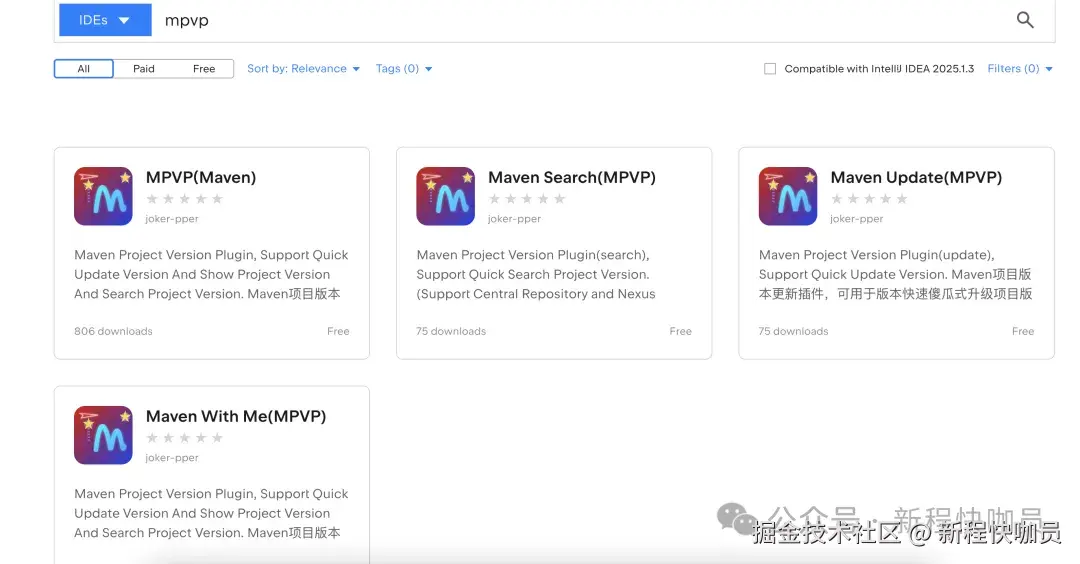Click joker-pper author under MPVP(Maven)
Image resolution: width=1080 pixels, height=564 pixels.
[172, 219]
